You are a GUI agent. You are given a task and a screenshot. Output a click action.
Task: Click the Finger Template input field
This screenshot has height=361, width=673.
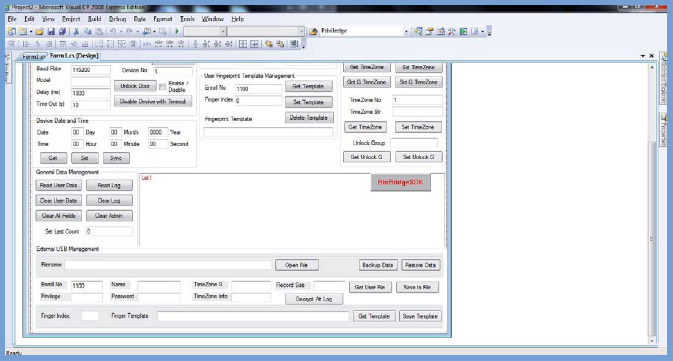point(253,316)
